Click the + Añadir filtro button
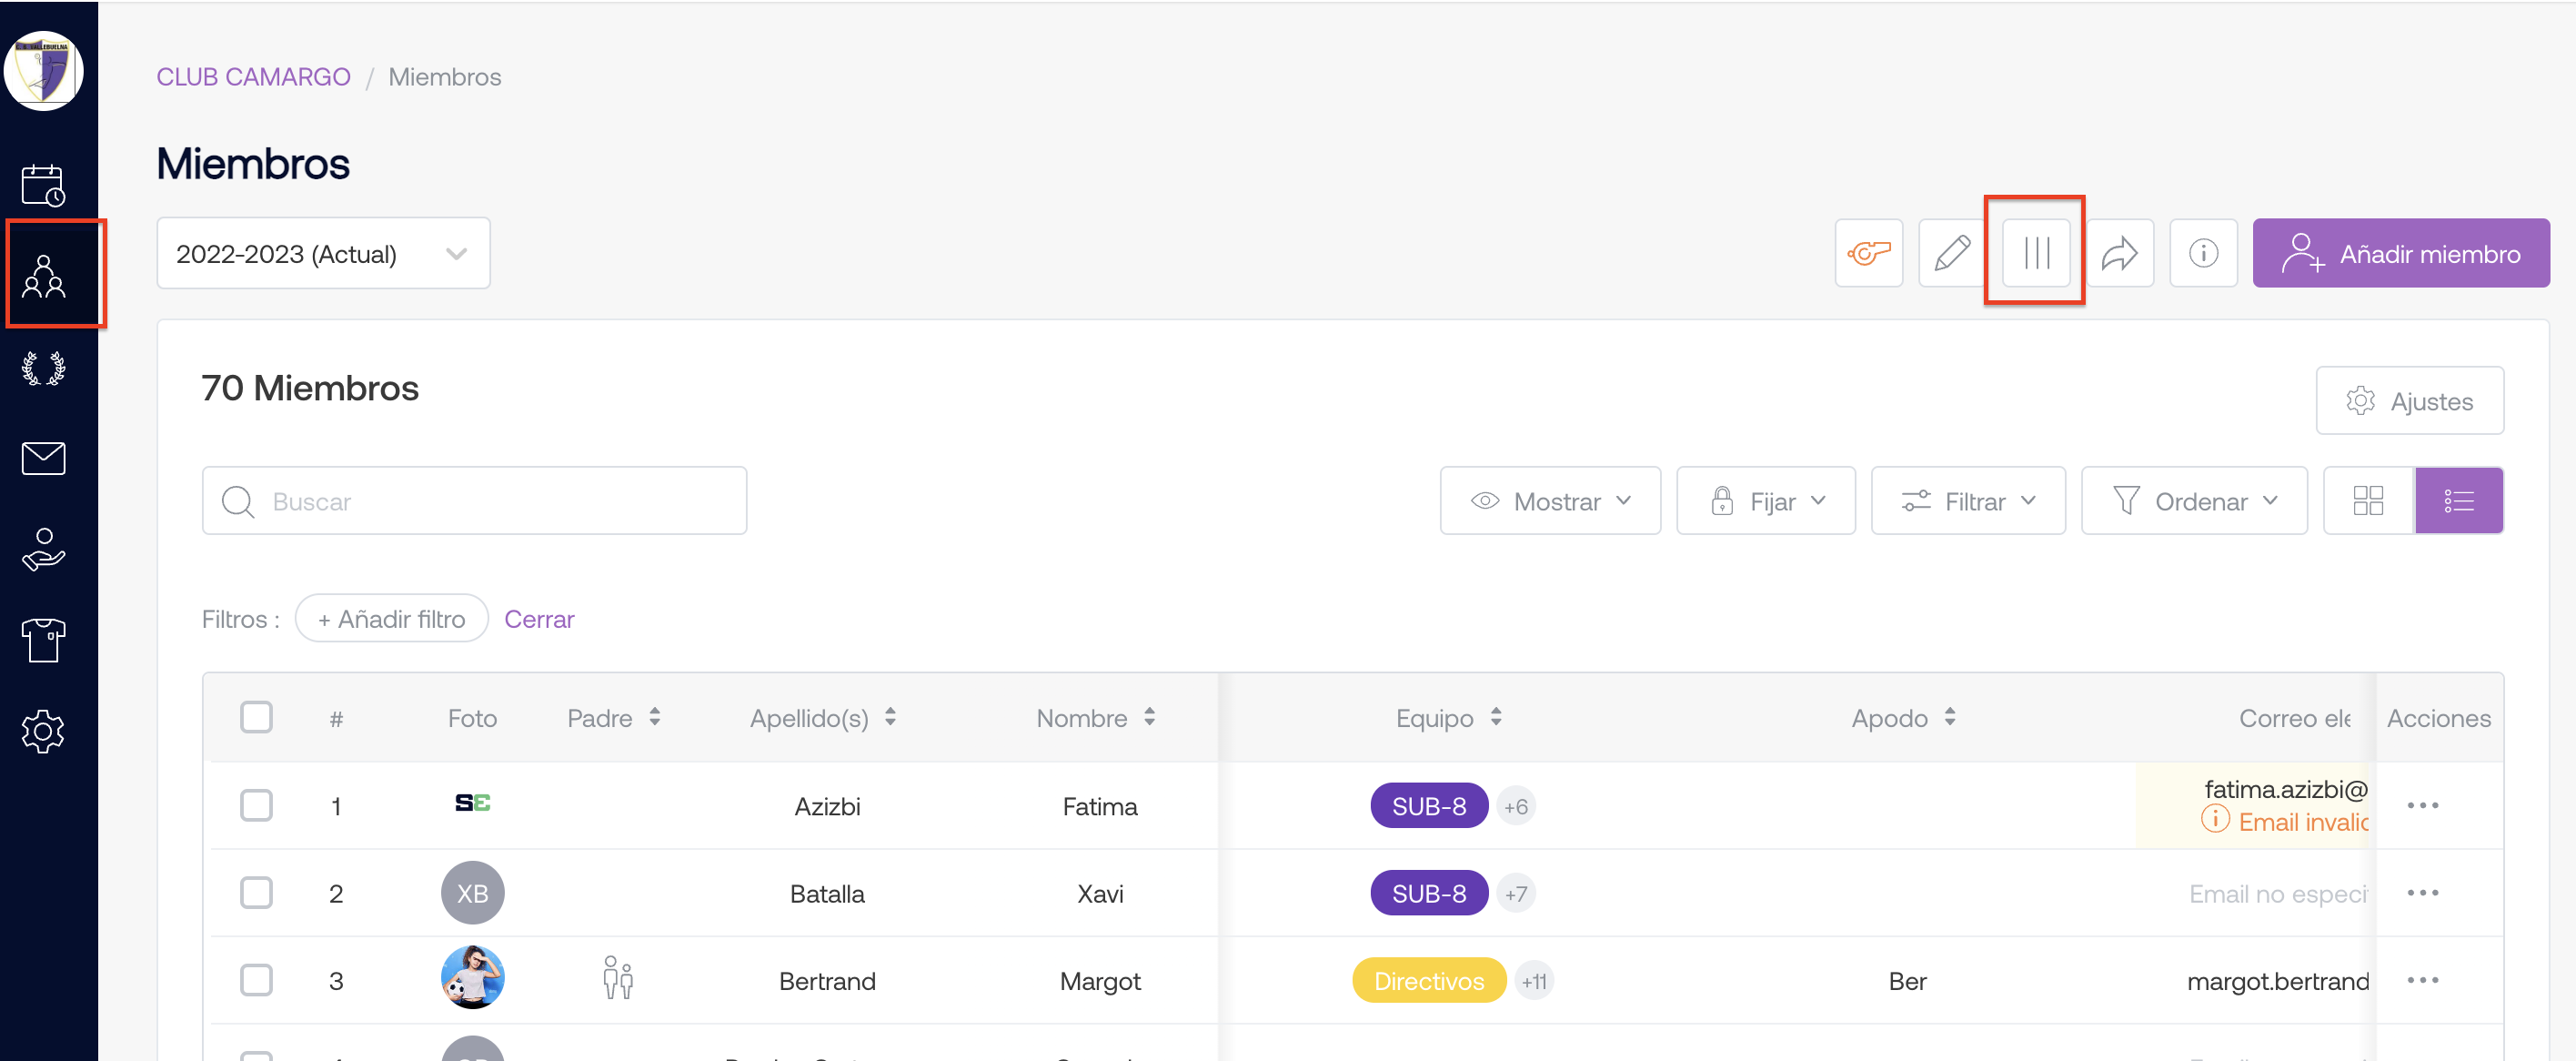This screenshot has width=2576, height=1061. [x=391, y=619]
